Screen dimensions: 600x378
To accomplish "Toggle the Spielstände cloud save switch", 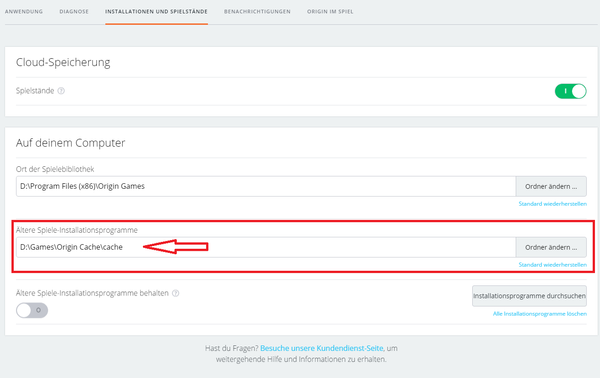I will (x=571, y=91).
